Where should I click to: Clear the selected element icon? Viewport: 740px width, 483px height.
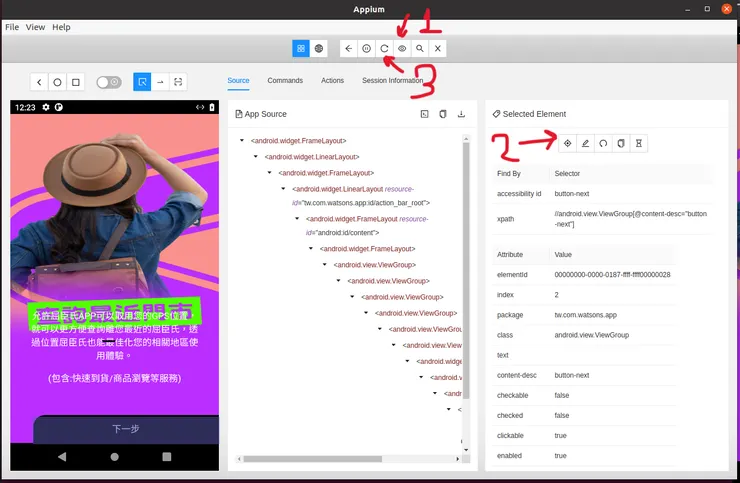coord(603,143)
